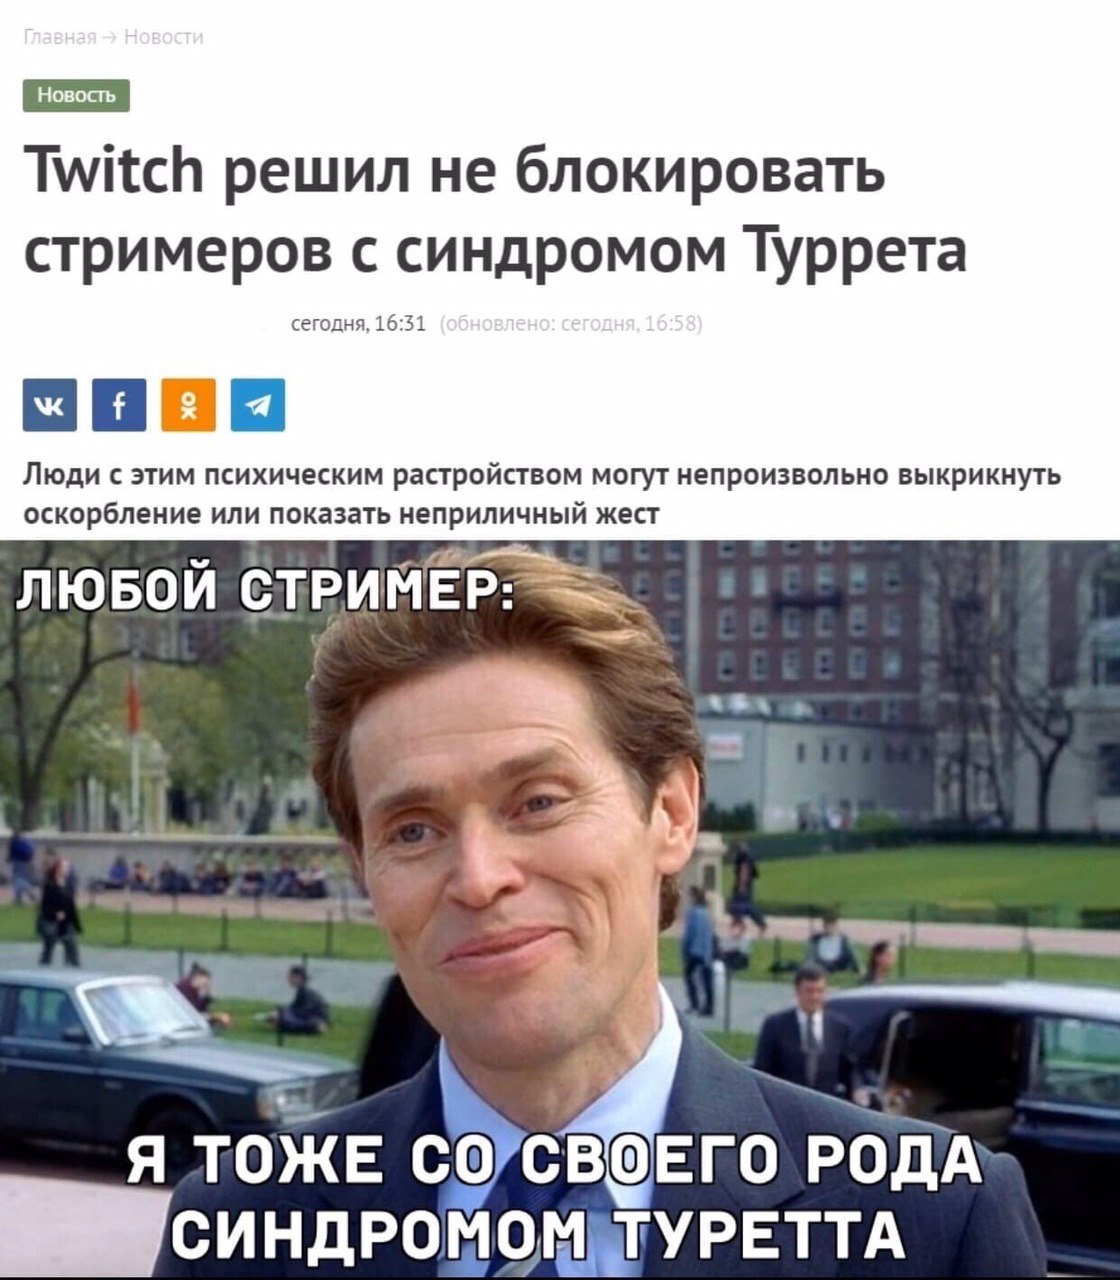Share the article on Odnoklassniki
This screenshot has width=1120, height=1280.
click(188, 405)
